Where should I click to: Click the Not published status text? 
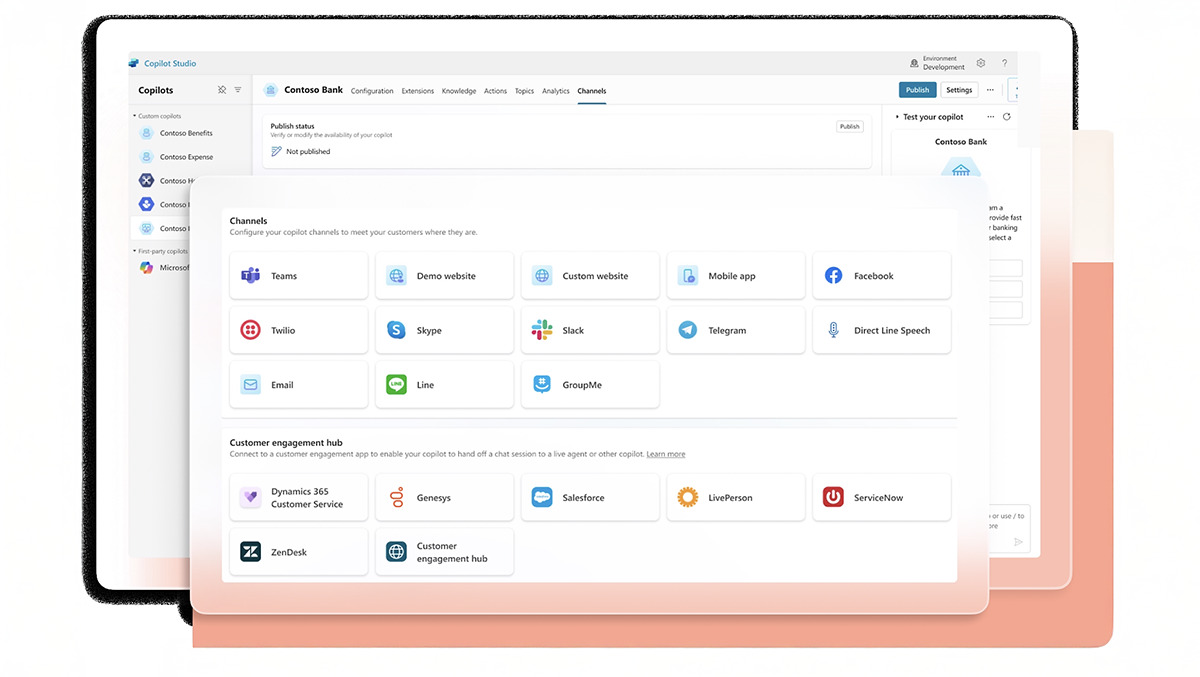coord(308,152)
